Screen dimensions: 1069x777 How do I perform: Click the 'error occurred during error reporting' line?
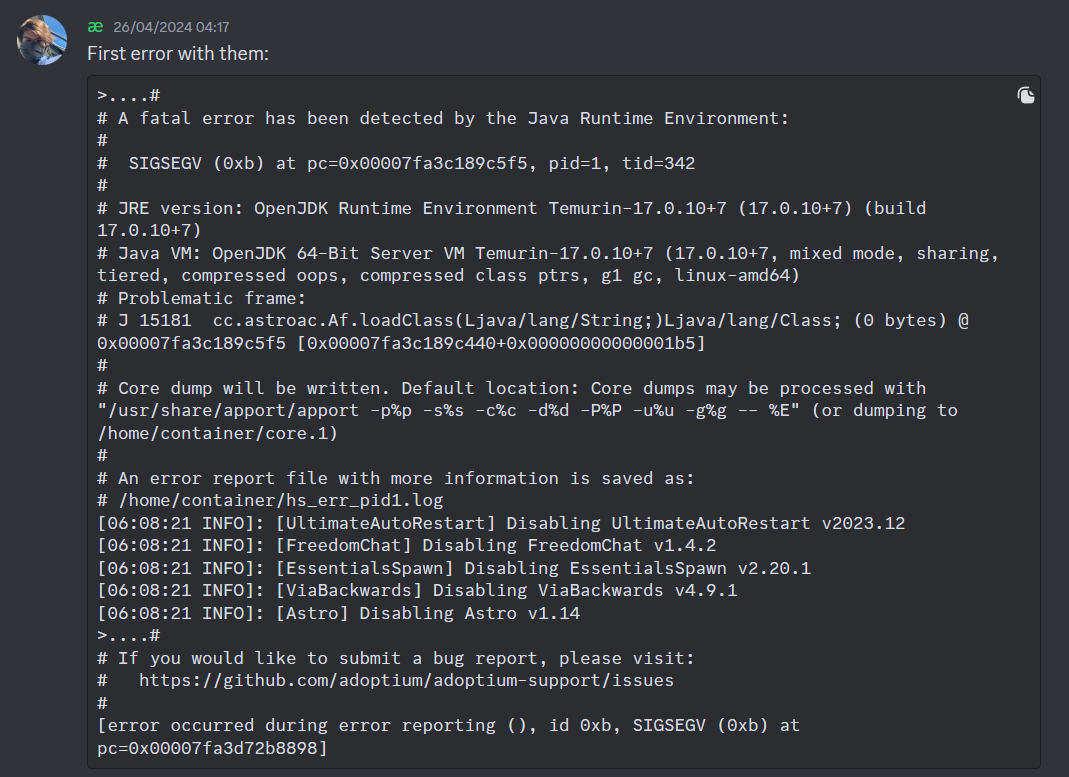[x=448, y=725]
